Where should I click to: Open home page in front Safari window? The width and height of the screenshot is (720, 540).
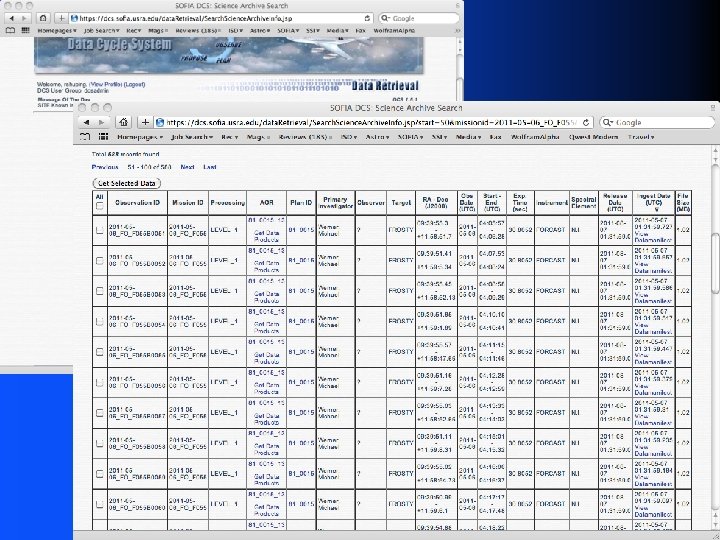pos(123,123)
